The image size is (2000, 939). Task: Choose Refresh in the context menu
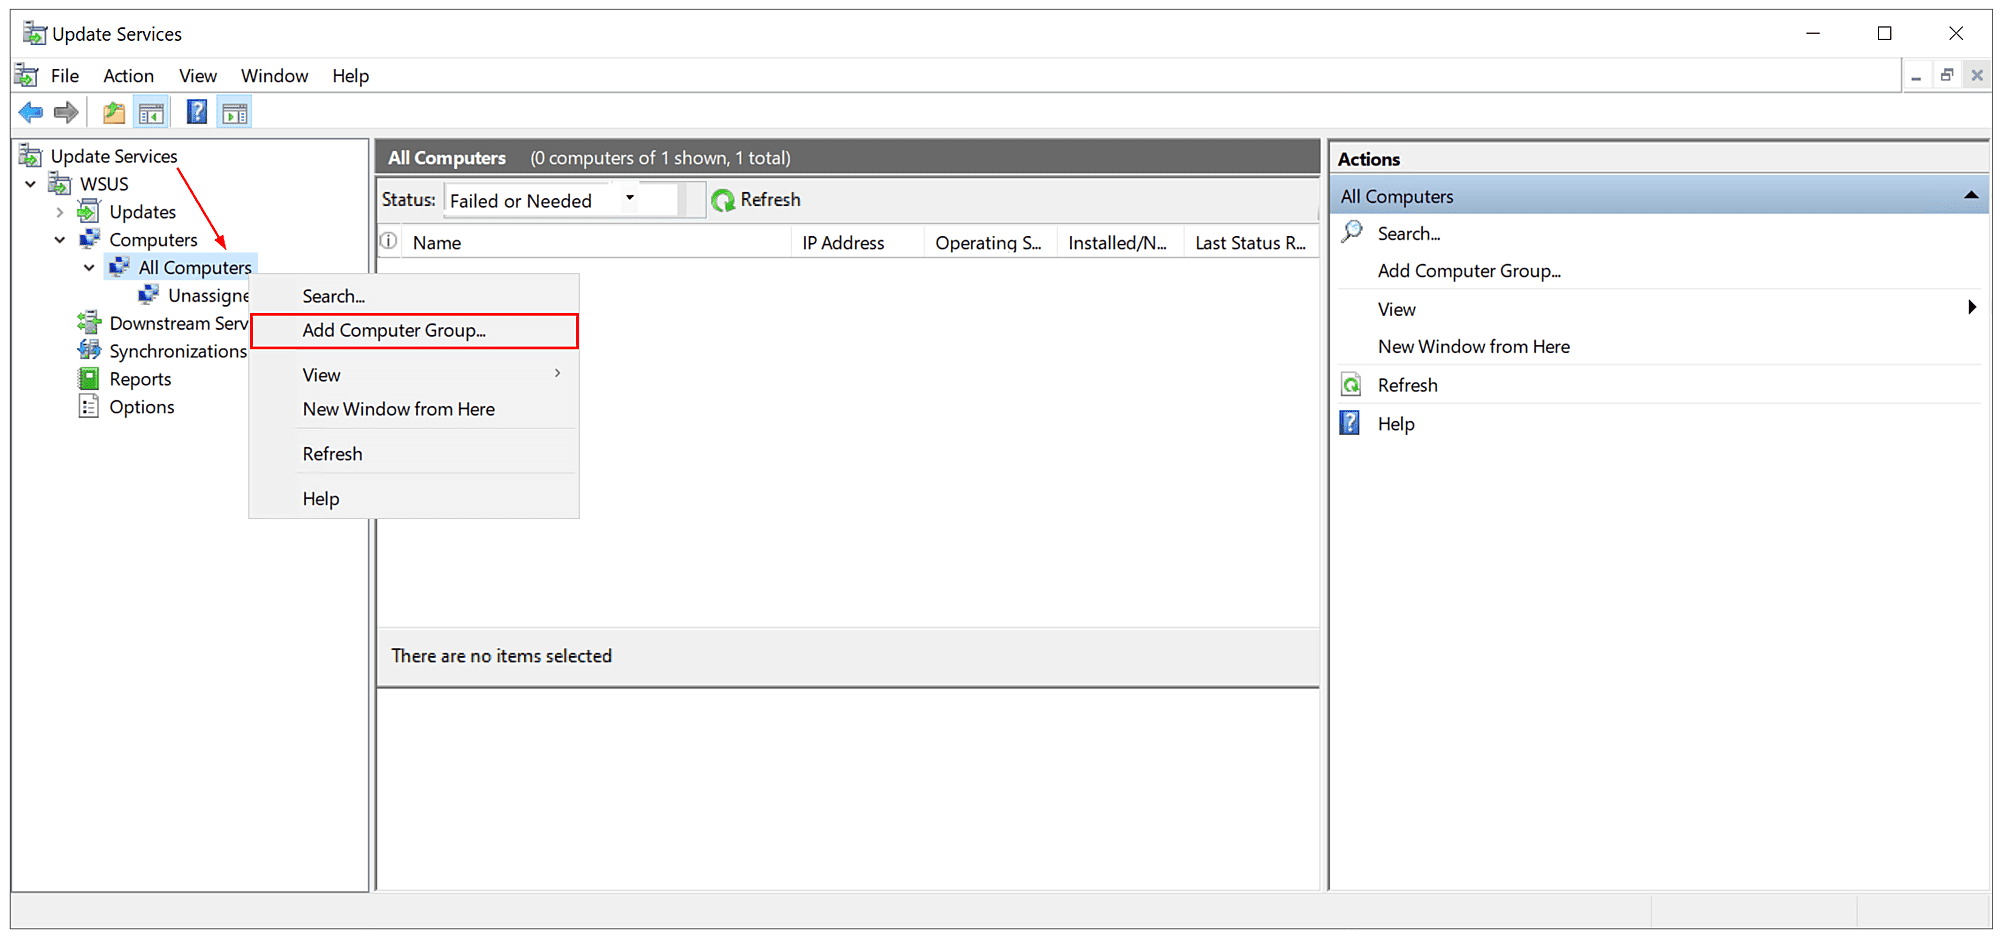point(414,454)
